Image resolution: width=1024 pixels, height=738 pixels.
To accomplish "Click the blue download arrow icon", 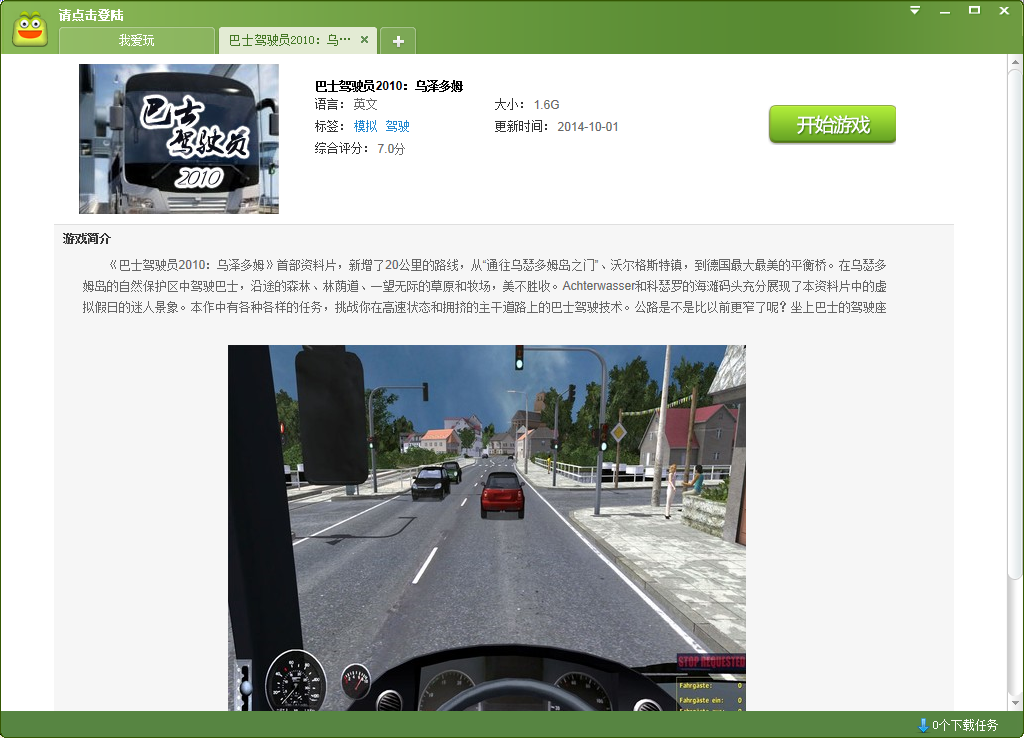I will pyautogui.click(x=922, y=725).
